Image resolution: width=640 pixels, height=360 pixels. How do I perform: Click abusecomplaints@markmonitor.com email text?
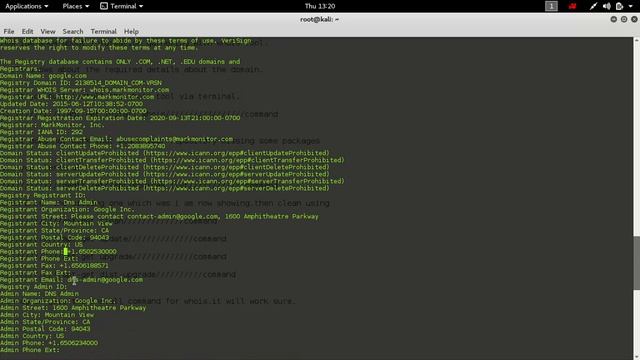pyautogui.click(x=174, y=139)
